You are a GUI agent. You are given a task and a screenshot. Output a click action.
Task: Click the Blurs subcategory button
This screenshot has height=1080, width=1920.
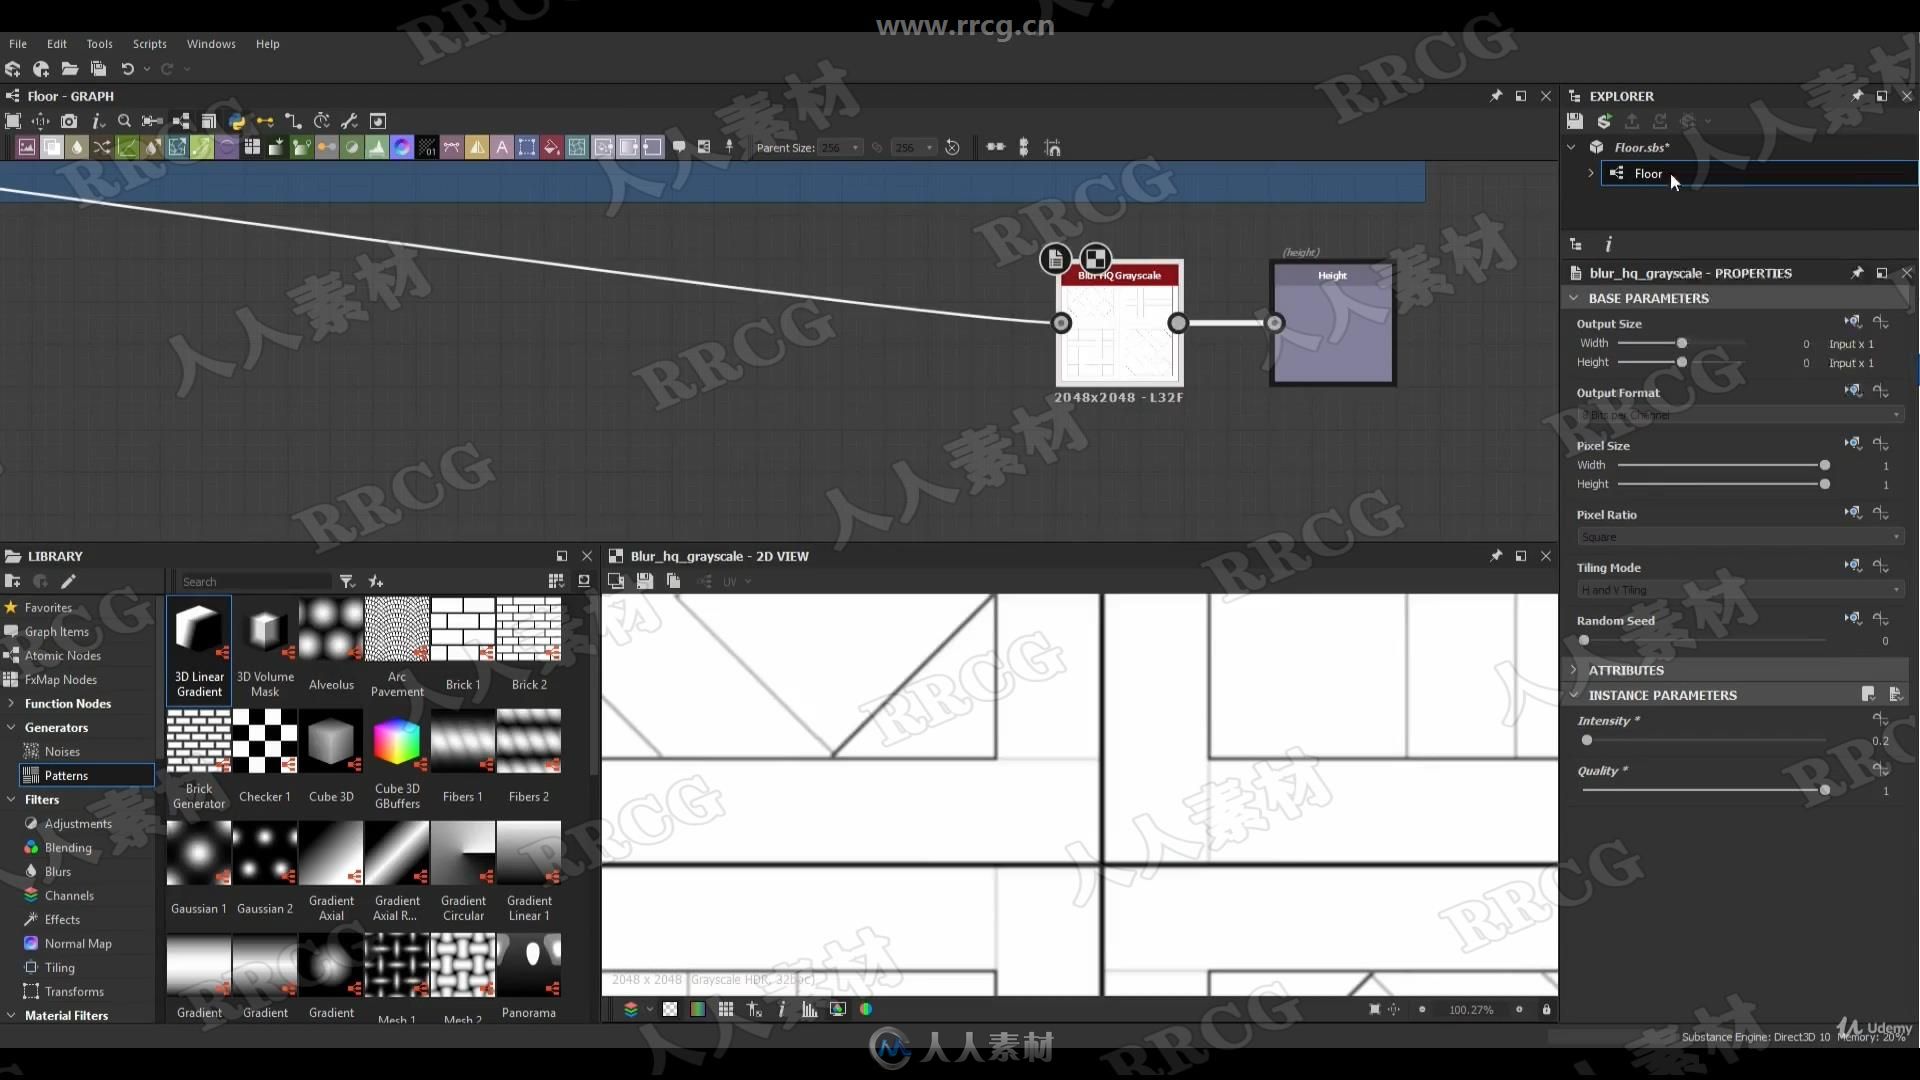[x=59, y=870]
